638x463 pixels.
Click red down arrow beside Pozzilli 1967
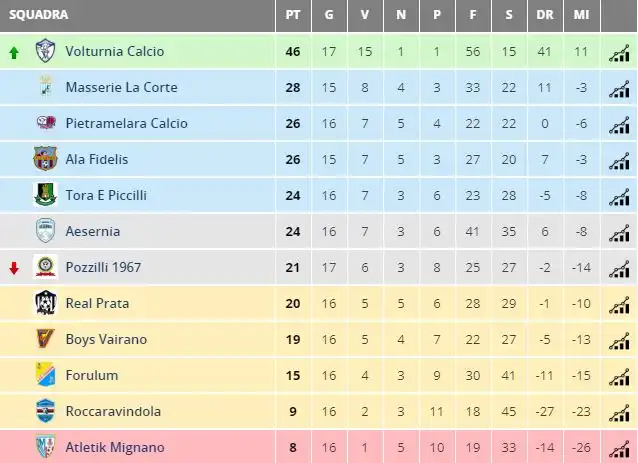[x=14, y=268]
